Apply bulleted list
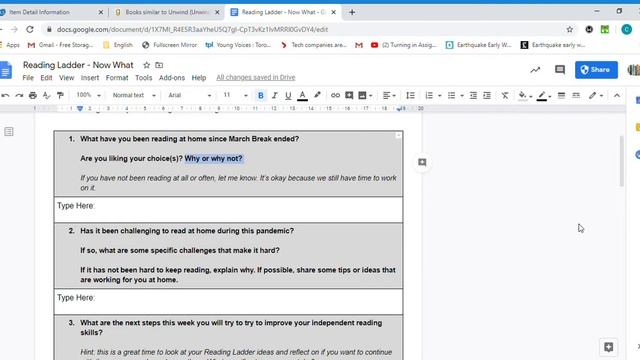The width and height of the screenshot is (640, 360). pyautogui.click(x=451, y=96)
